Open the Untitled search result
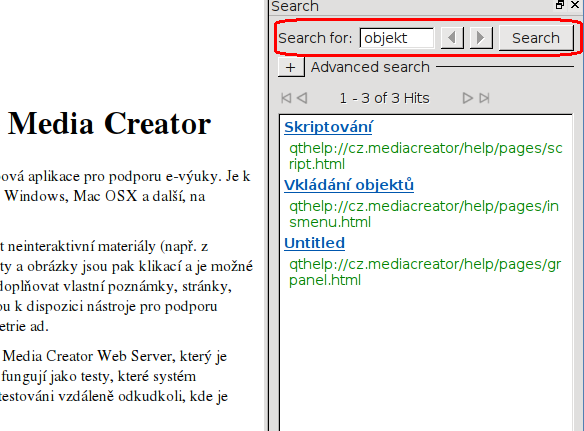The image size is (584, 431). click(x=314, y=243)
